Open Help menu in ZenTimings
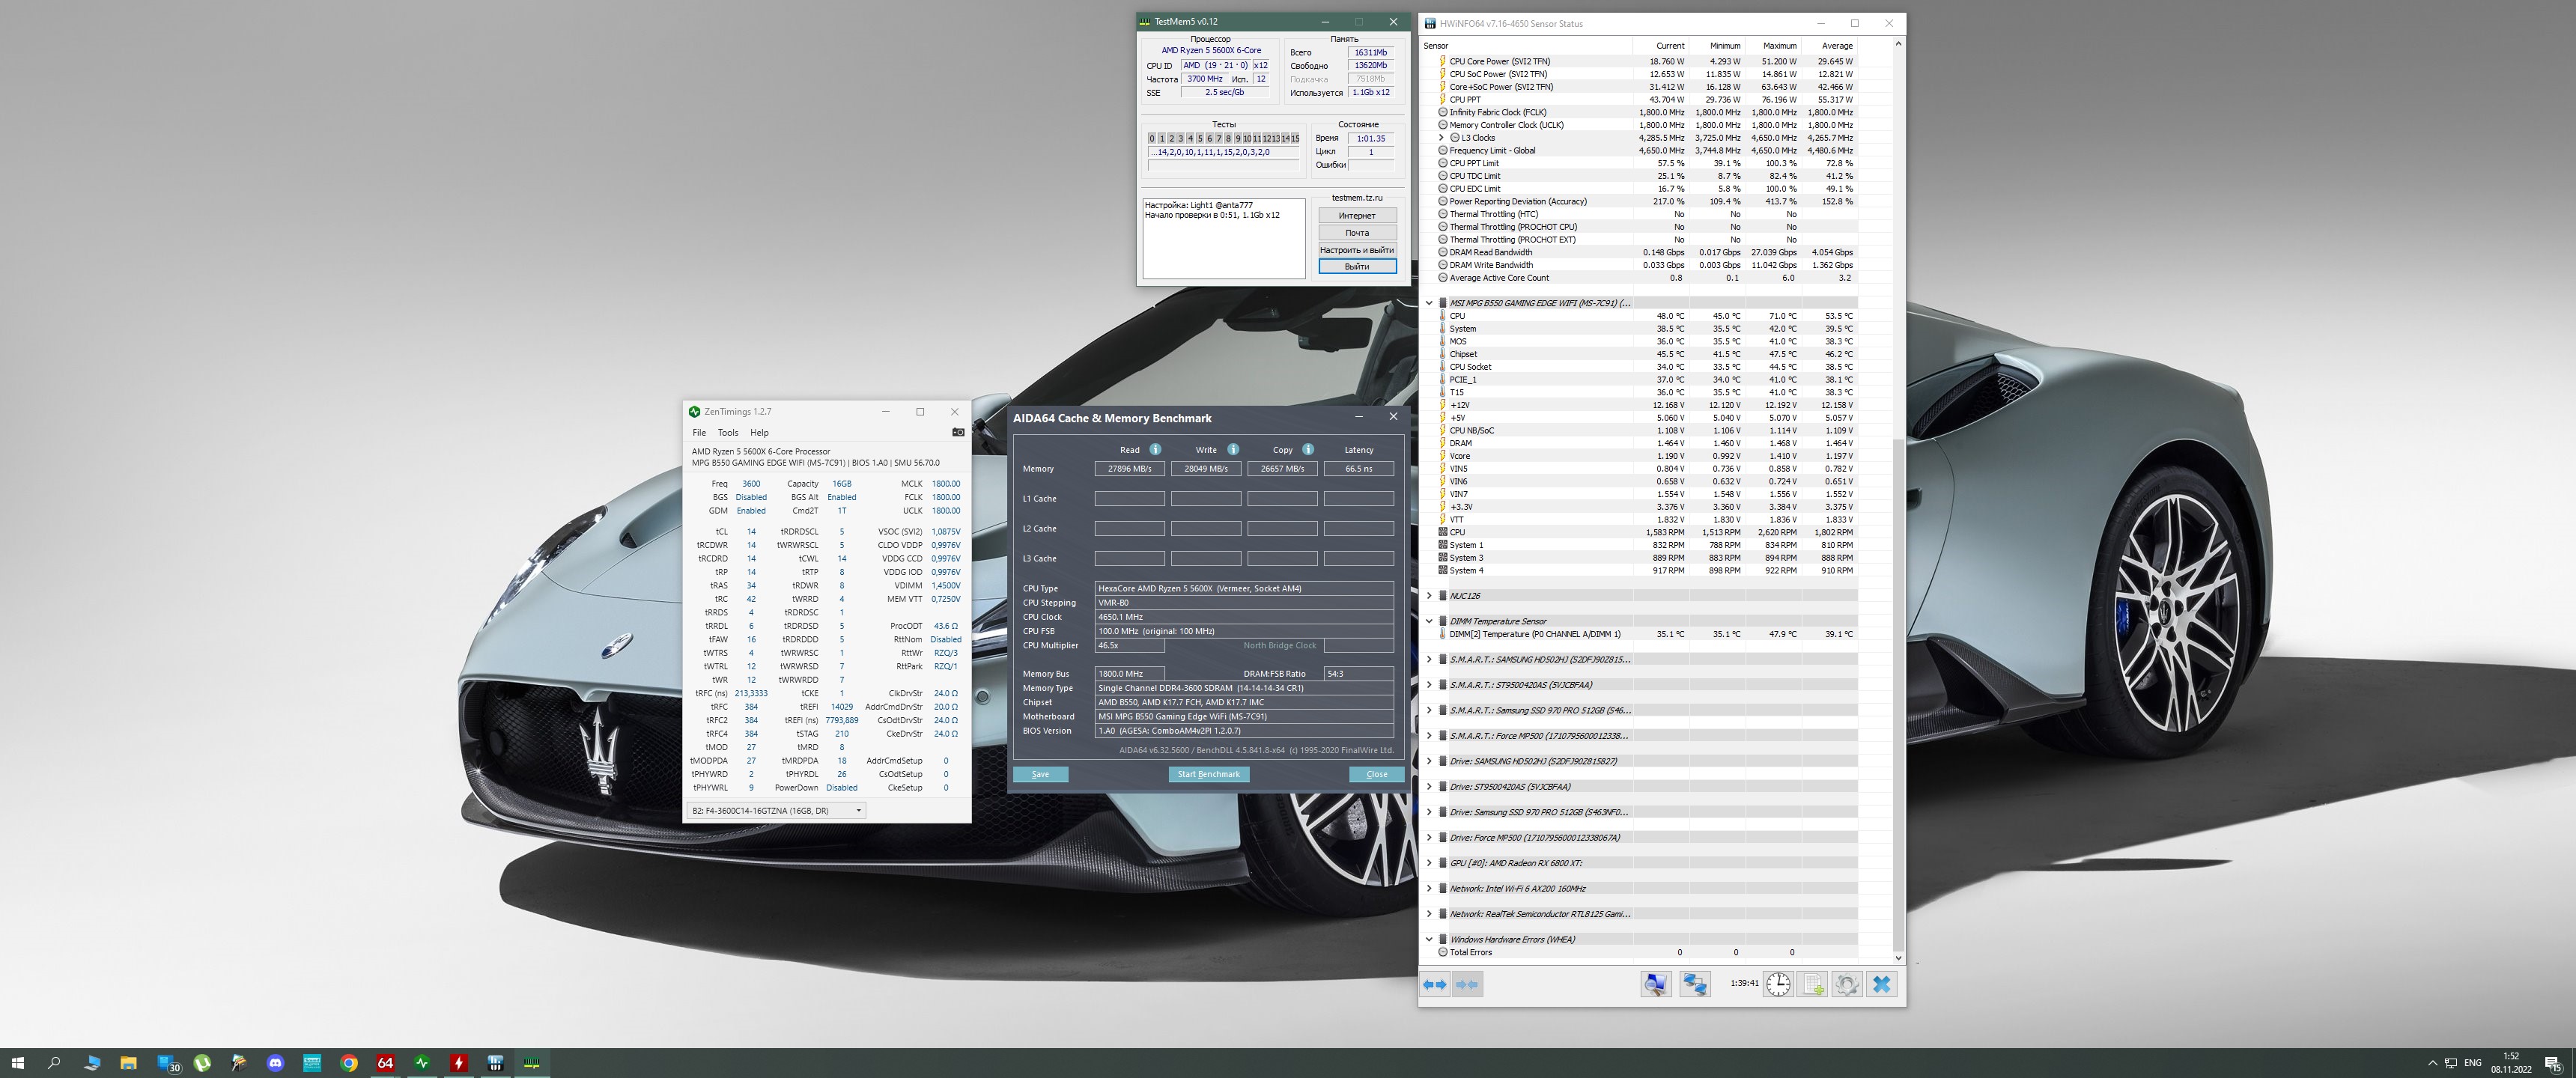This screenshot has width=2576, height=1078. pos(759,433)
